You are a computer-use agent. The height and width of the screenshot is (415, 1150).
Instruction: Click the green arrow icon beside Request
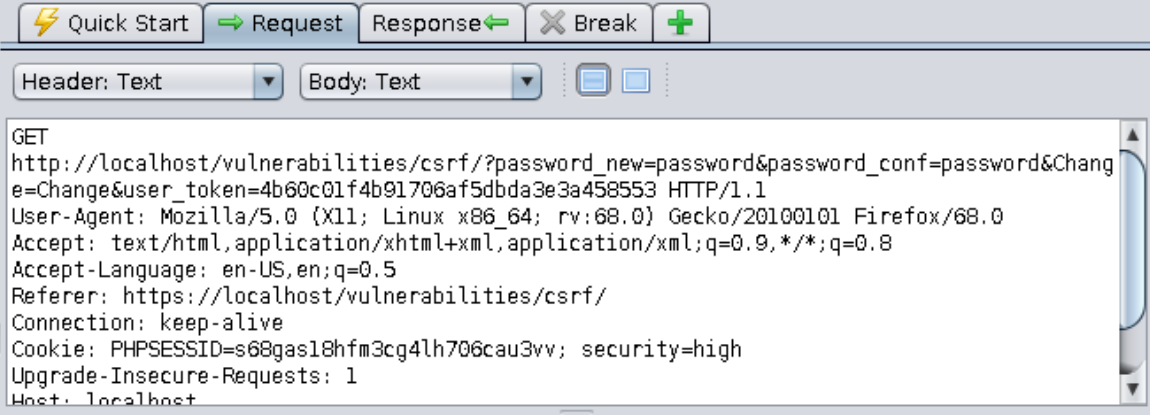coord(231,23)
